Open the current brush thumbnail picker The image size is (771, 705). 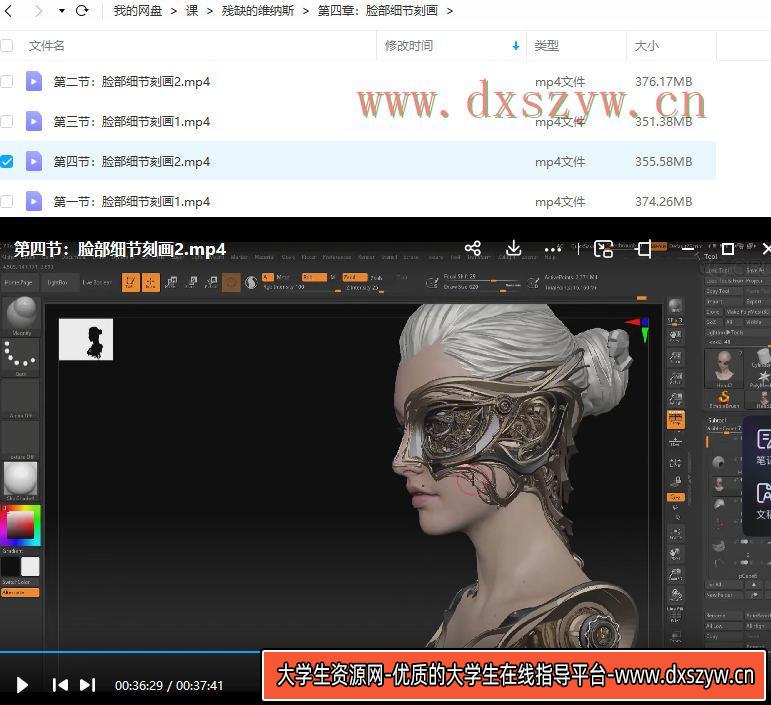(21, 317)
